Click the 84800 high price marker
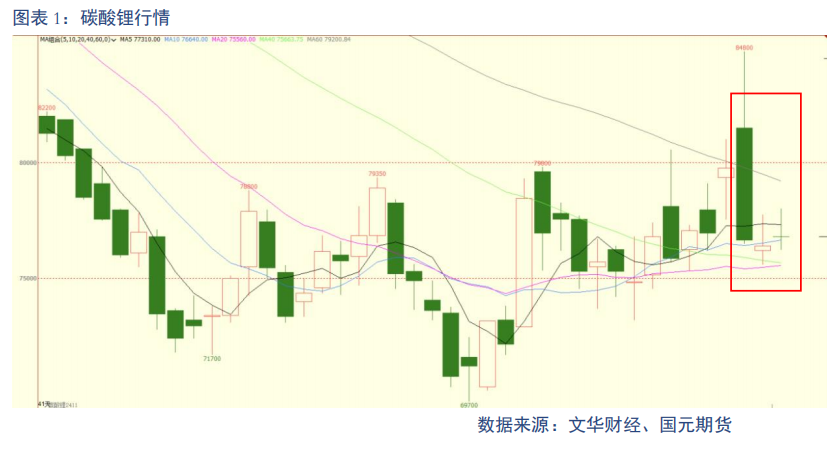The image size is (840, 456). 744,48
